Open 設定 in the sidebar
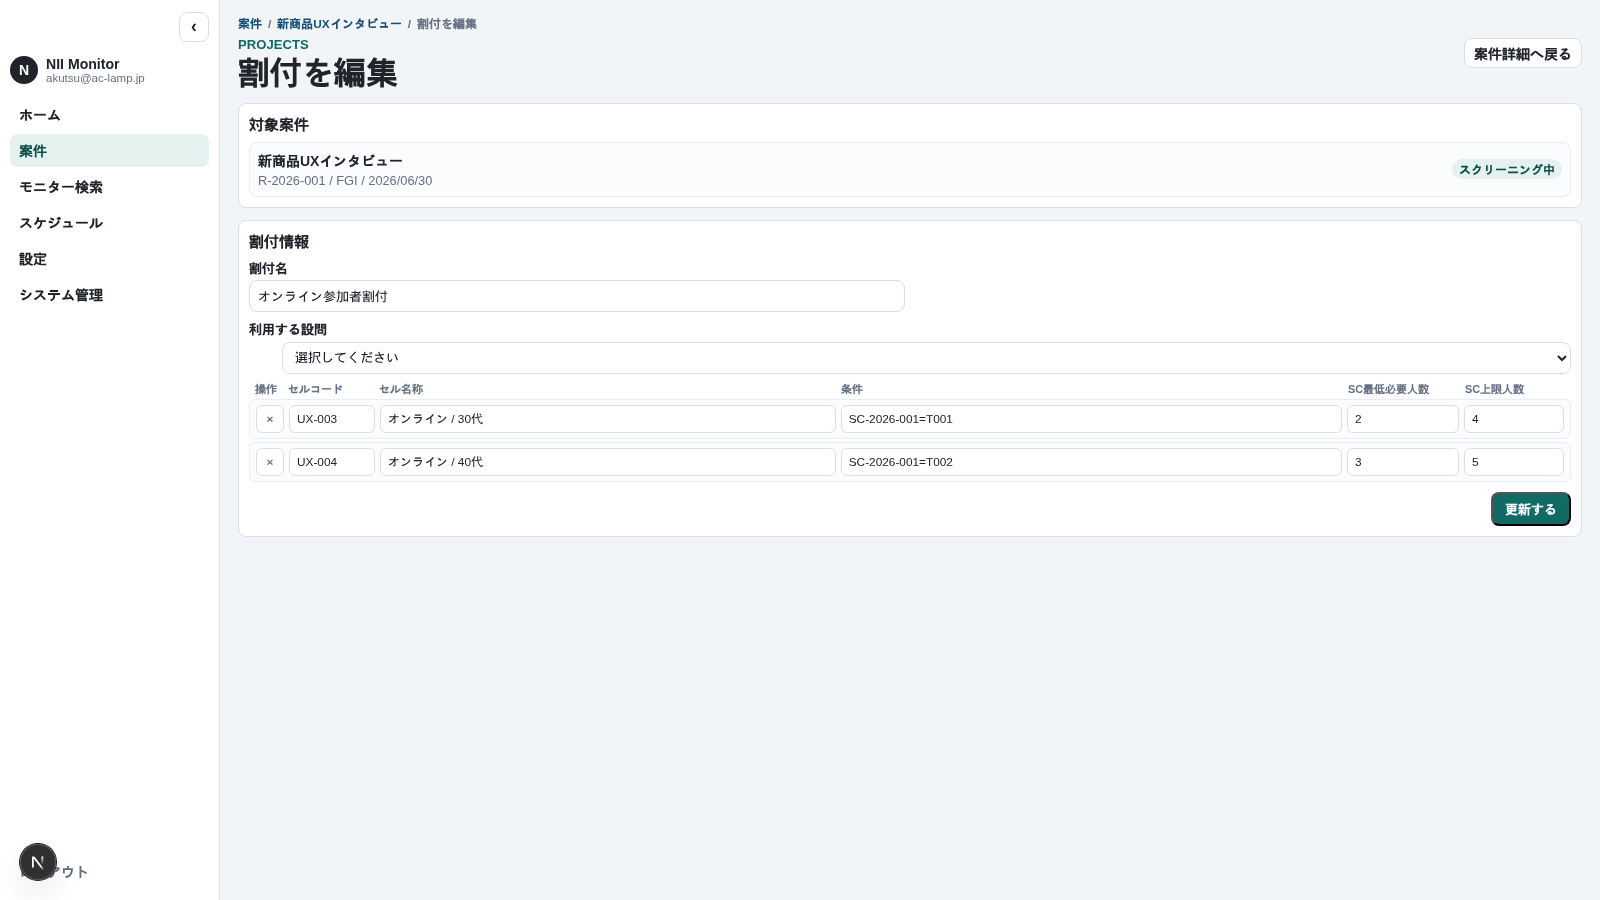Screen dimensions: 1600x900 click(x=109, y=259)
